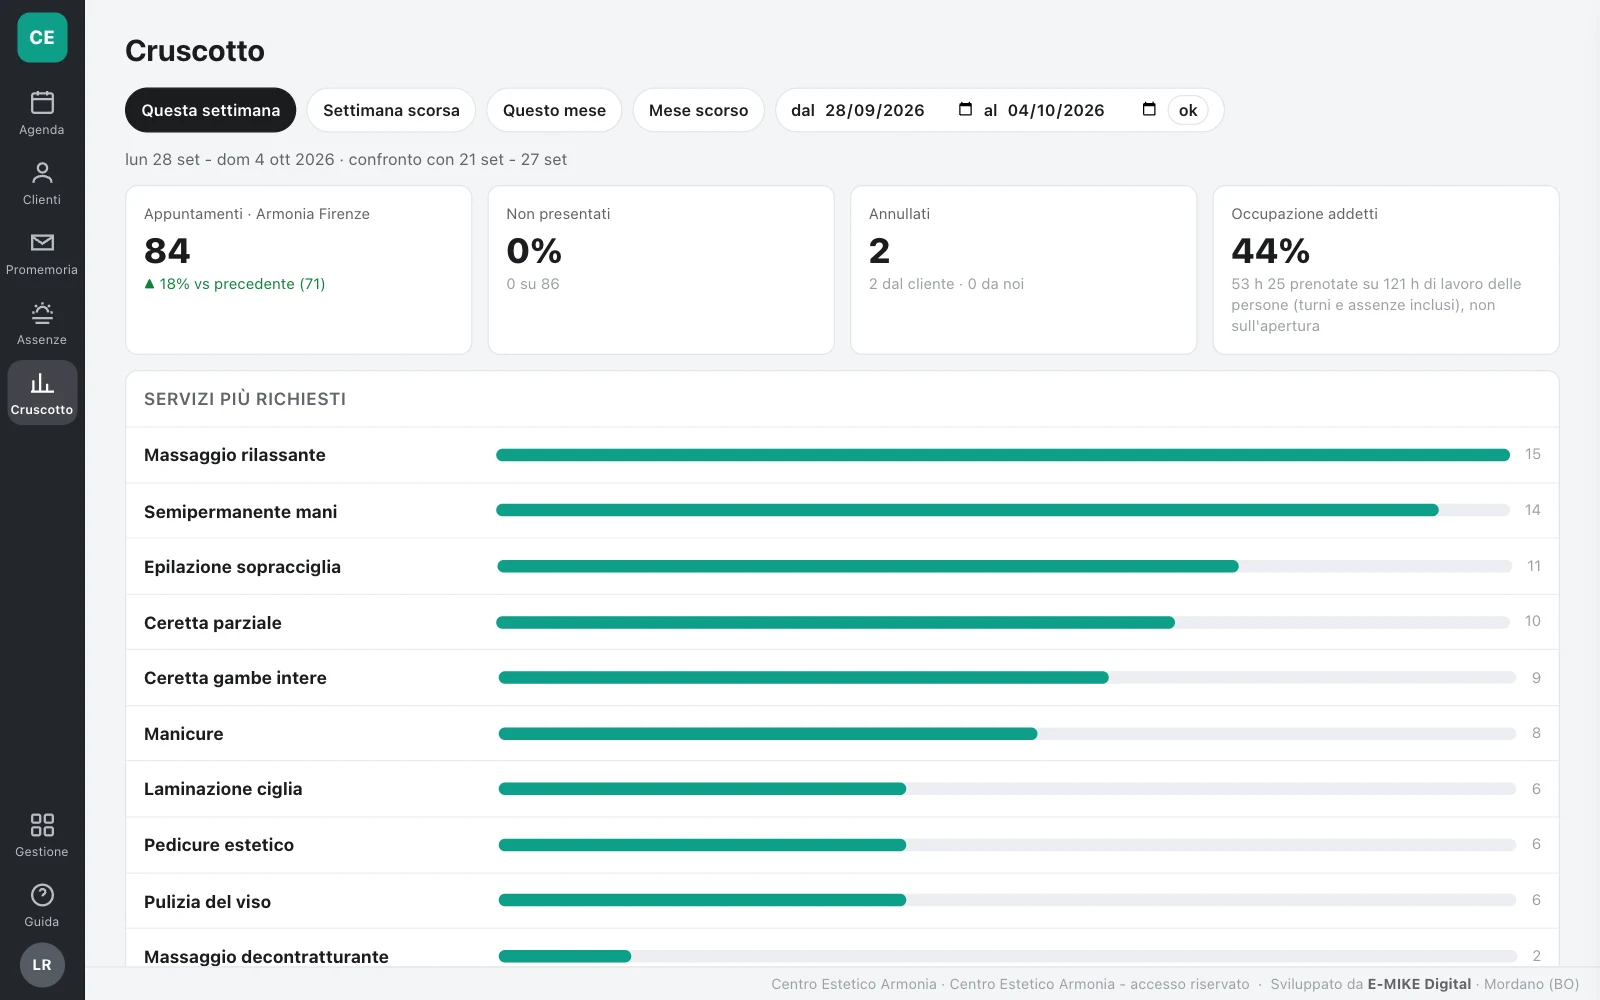The width and height of the screenshot is (1600, 1000).
Task: Open the Agenda calendar icon
Action: (42, 103)
